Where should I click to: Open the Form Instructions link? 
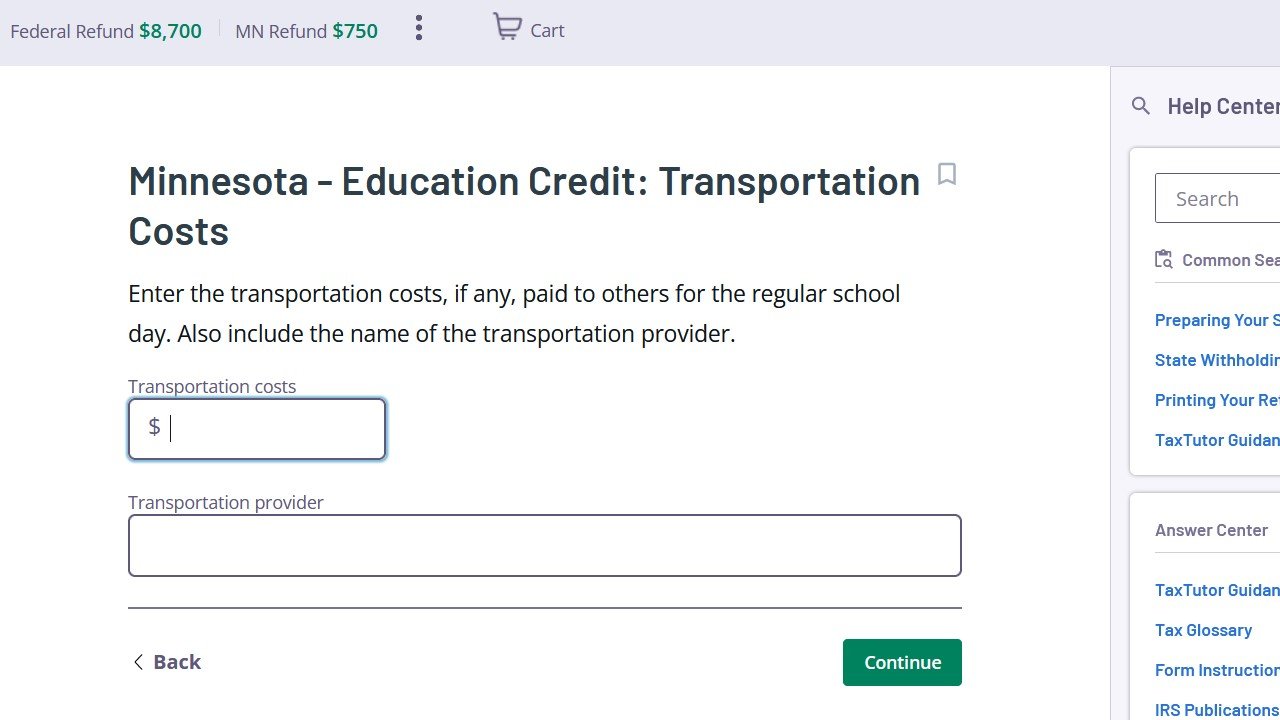point(1217,670)
